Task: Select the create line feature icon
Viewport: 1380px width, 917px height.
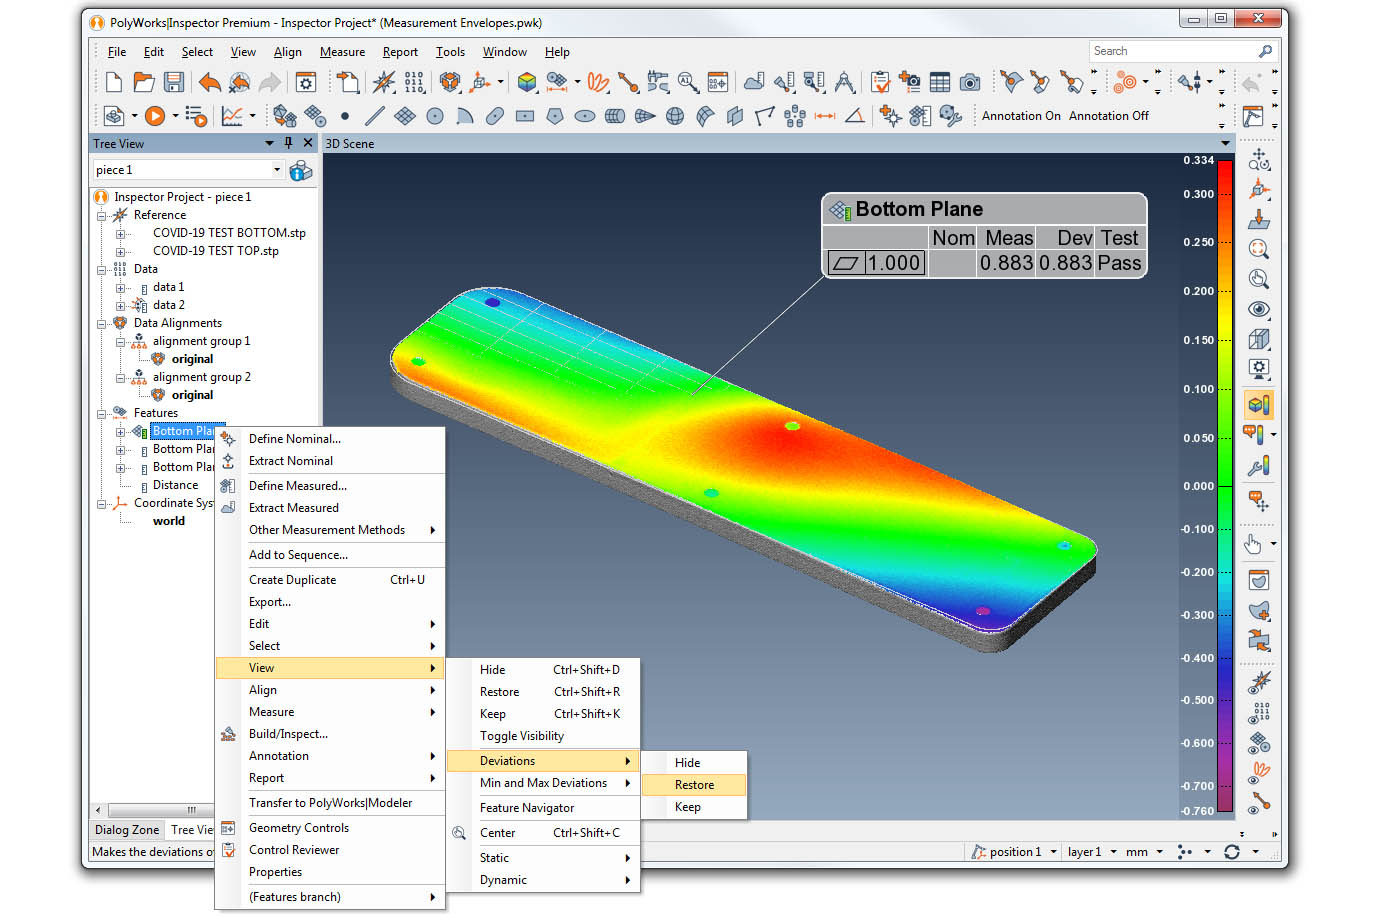Action: click(374, 116)
